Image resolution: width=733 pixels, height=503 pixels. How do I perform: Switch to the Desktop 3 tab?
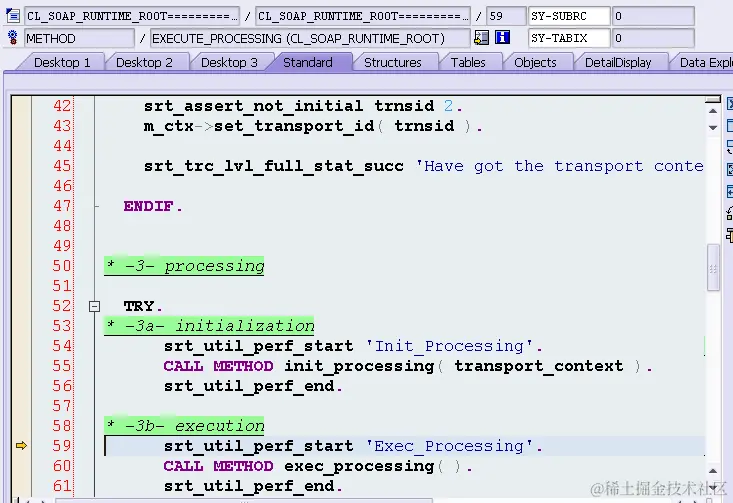coord(229,63)
